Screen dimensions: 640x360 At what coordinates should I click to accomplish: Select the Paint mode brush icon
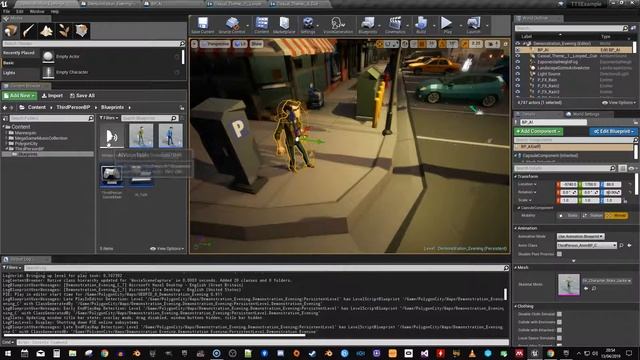(x=29, y=31)
